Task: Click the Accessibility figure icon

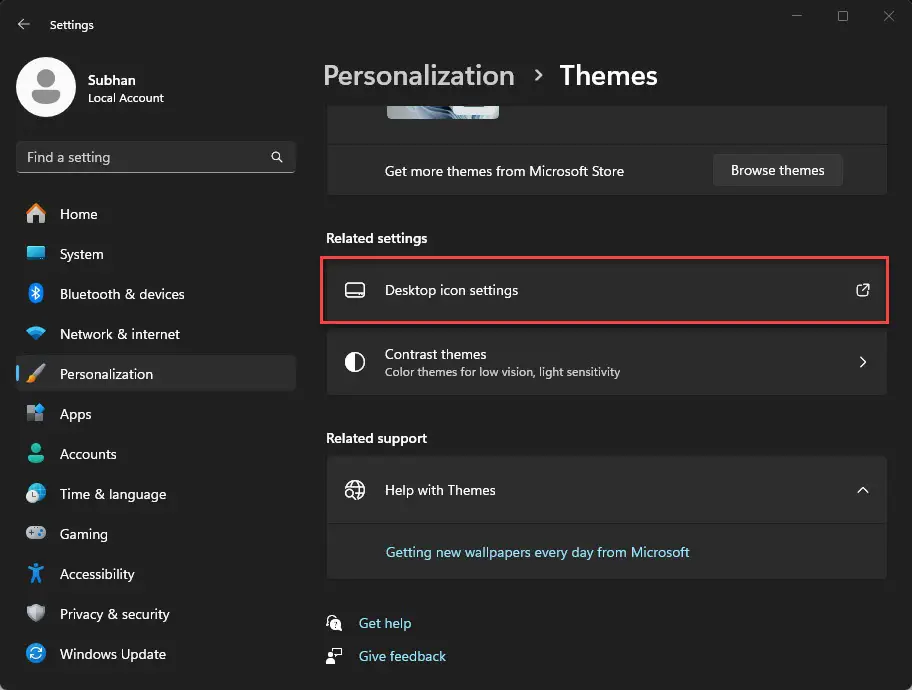Action: [36, 574]
